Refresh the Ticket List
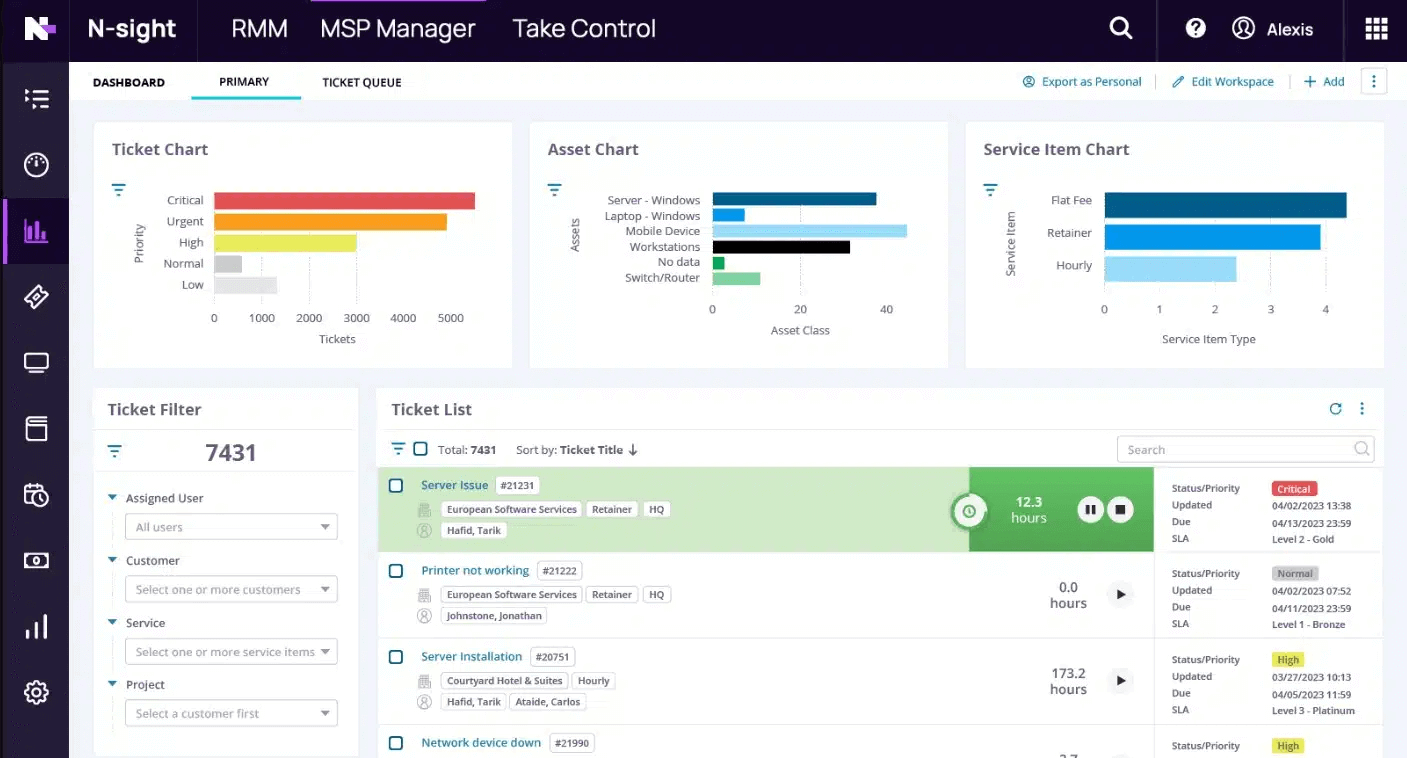 [x=1335, y=409]
